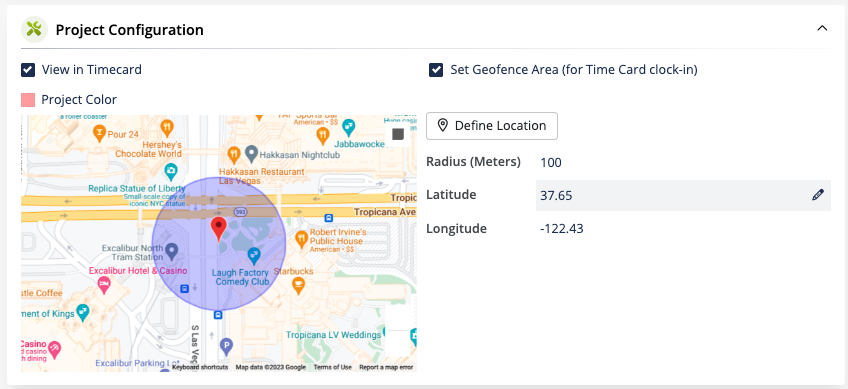Click the red location pin on map
This screenshot has width=848, height=389.
point(218,229)
